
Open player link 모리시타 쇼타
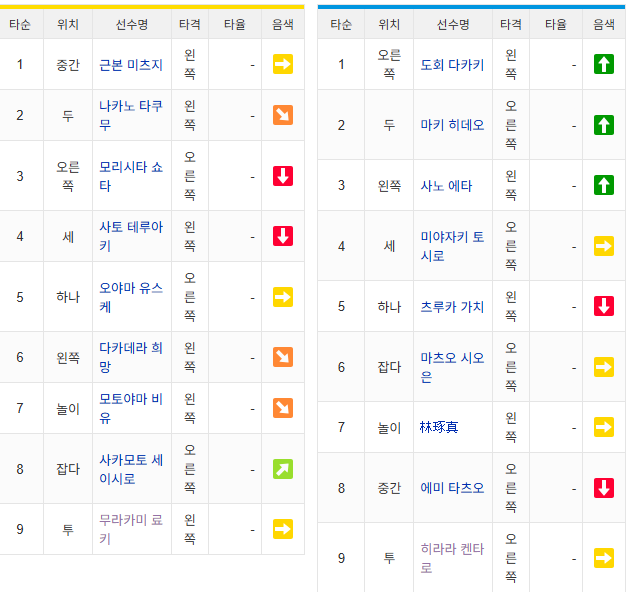[131, 176]
